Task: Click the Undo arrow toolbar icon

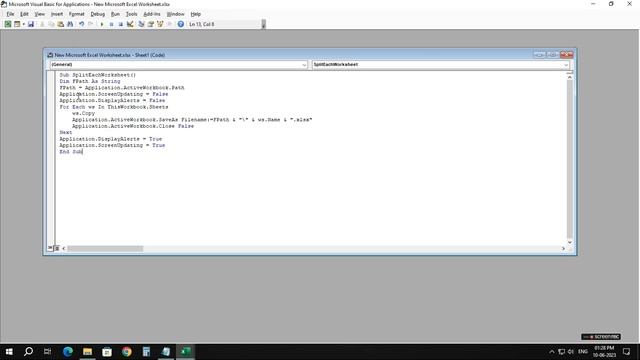Action: coord(81,24)
